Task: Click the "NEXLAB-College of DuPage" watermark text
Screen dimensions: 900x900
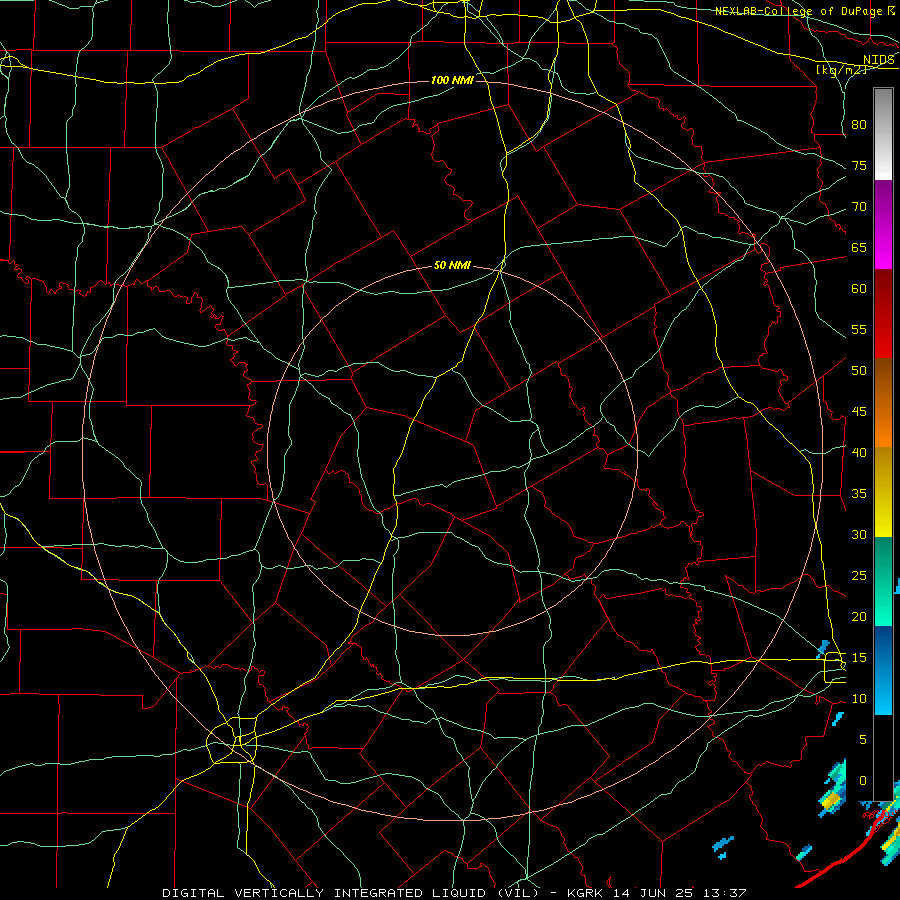Action: (x=798, y=11)
